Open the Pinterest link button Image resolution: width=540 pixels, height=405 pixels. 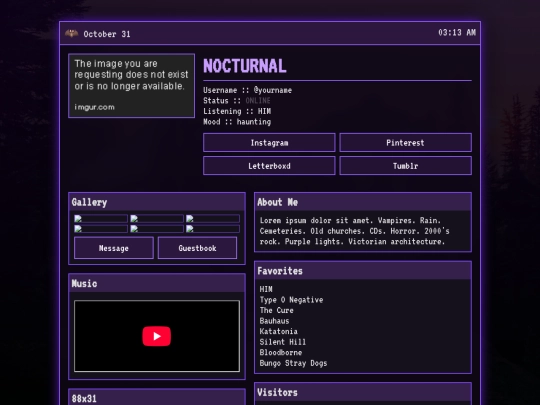pyautogui.click(x=405, y=143)
